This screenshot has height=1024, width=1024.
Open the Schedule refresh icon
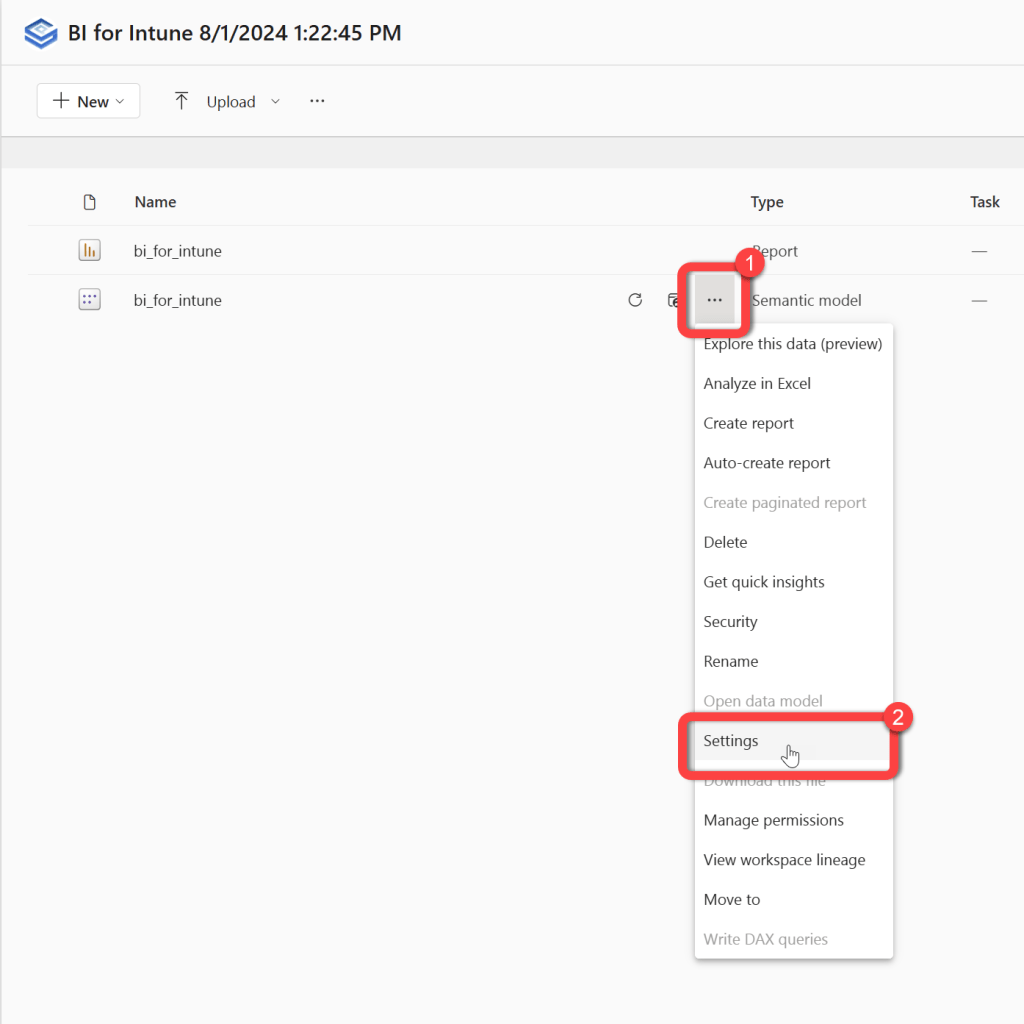[x=674, y=299]
